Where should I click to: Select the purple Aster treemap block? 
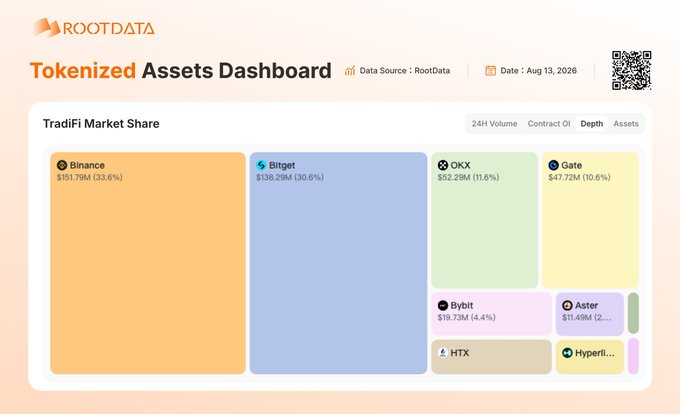tap(590, 314)
